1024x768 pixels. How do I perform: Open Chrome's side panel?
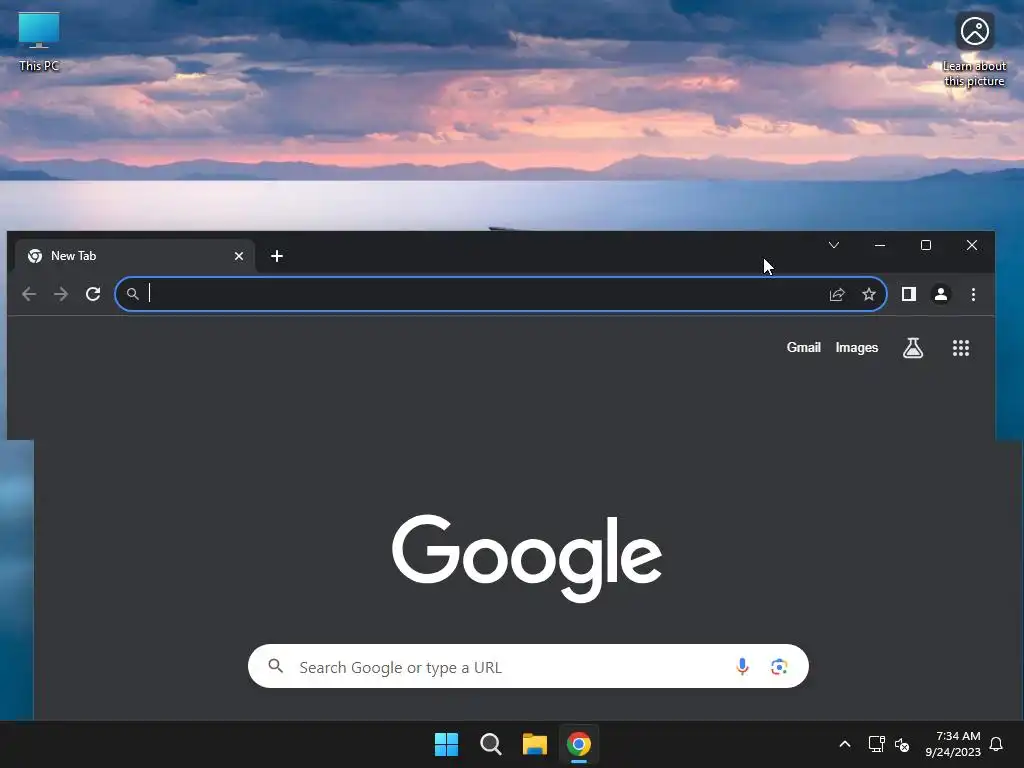point(908,295)
